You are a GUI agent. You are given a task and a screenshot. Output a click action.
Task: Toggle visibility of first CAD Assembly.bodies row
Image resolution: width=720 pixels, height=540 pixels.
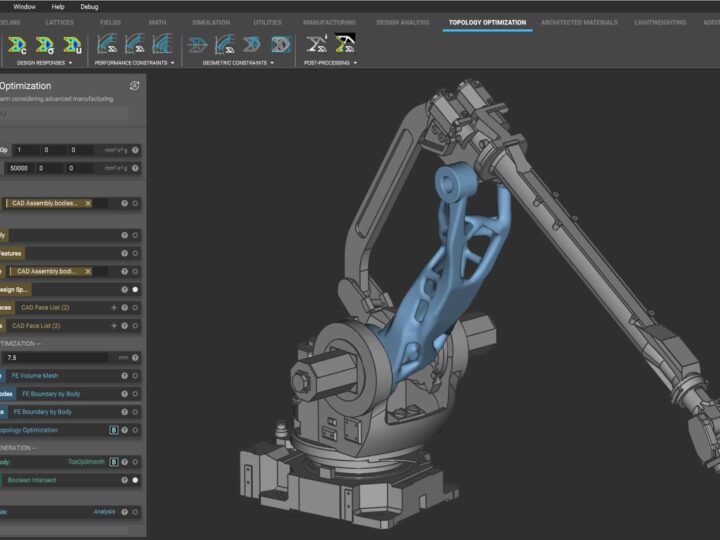click(x=135, y=203)
